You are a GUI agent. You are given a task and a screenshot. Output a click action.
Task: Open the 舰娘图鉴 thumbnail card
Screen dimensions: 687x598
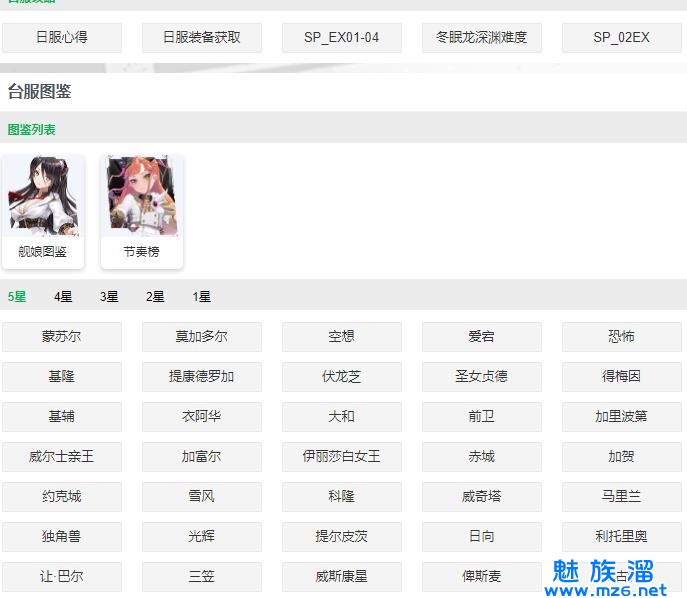tap(43, 211)
